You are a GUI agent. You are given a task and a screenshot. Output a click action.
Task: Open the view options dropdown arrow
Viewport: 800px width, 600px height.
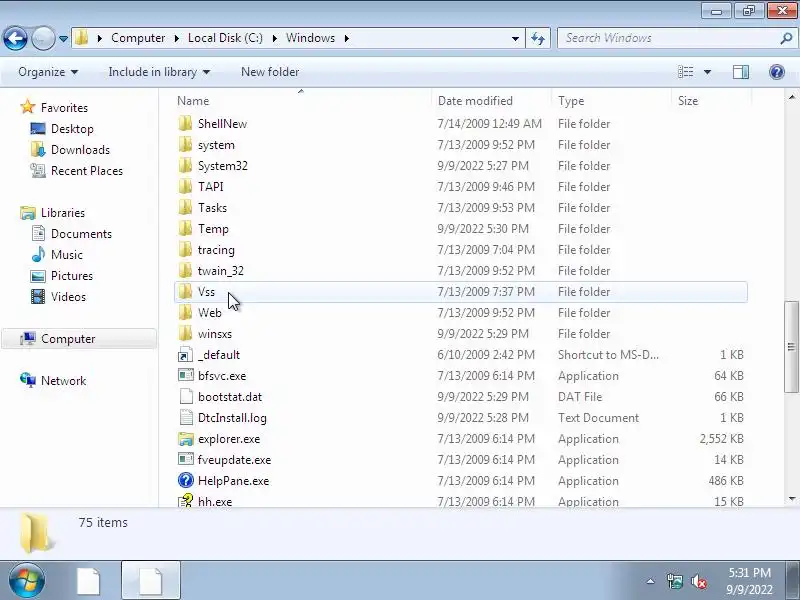tap(707, 72)
